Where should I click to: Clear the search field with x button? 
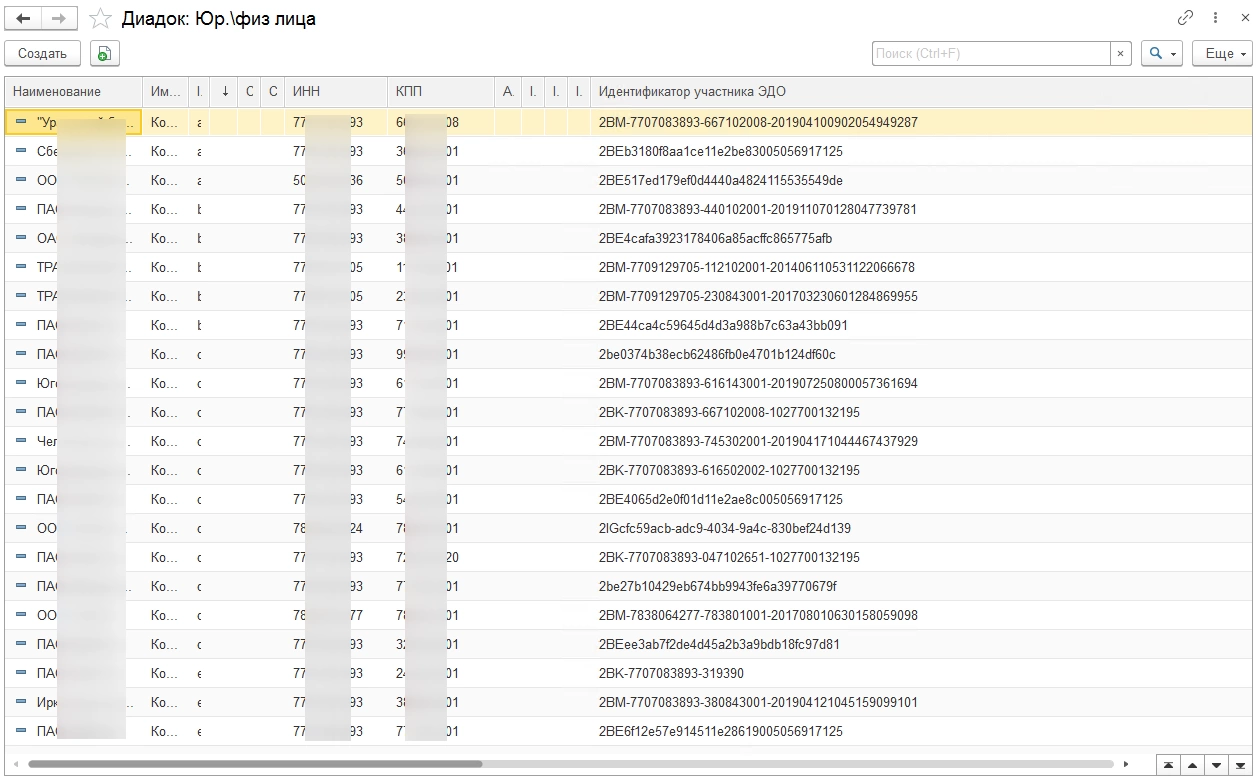(x=1121, y=54)
